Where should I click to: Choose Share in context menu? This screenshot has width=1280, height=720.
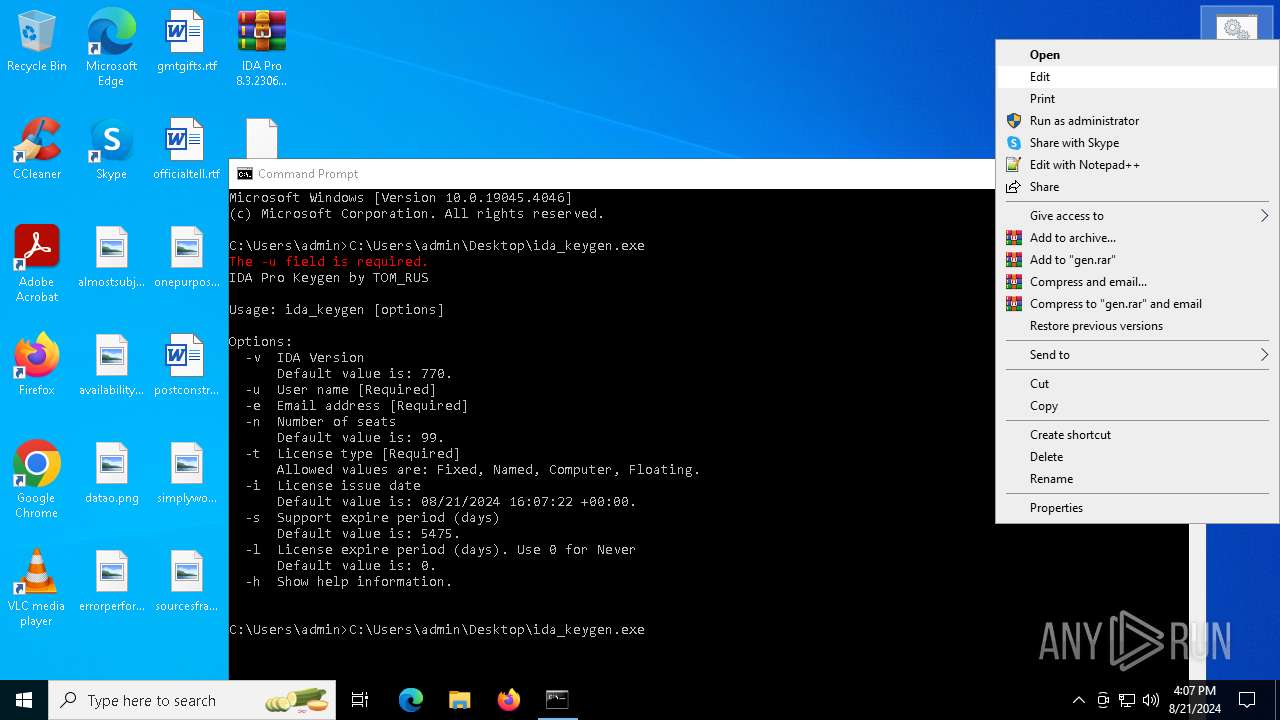pyautogui.click(x=1137, y=187)
